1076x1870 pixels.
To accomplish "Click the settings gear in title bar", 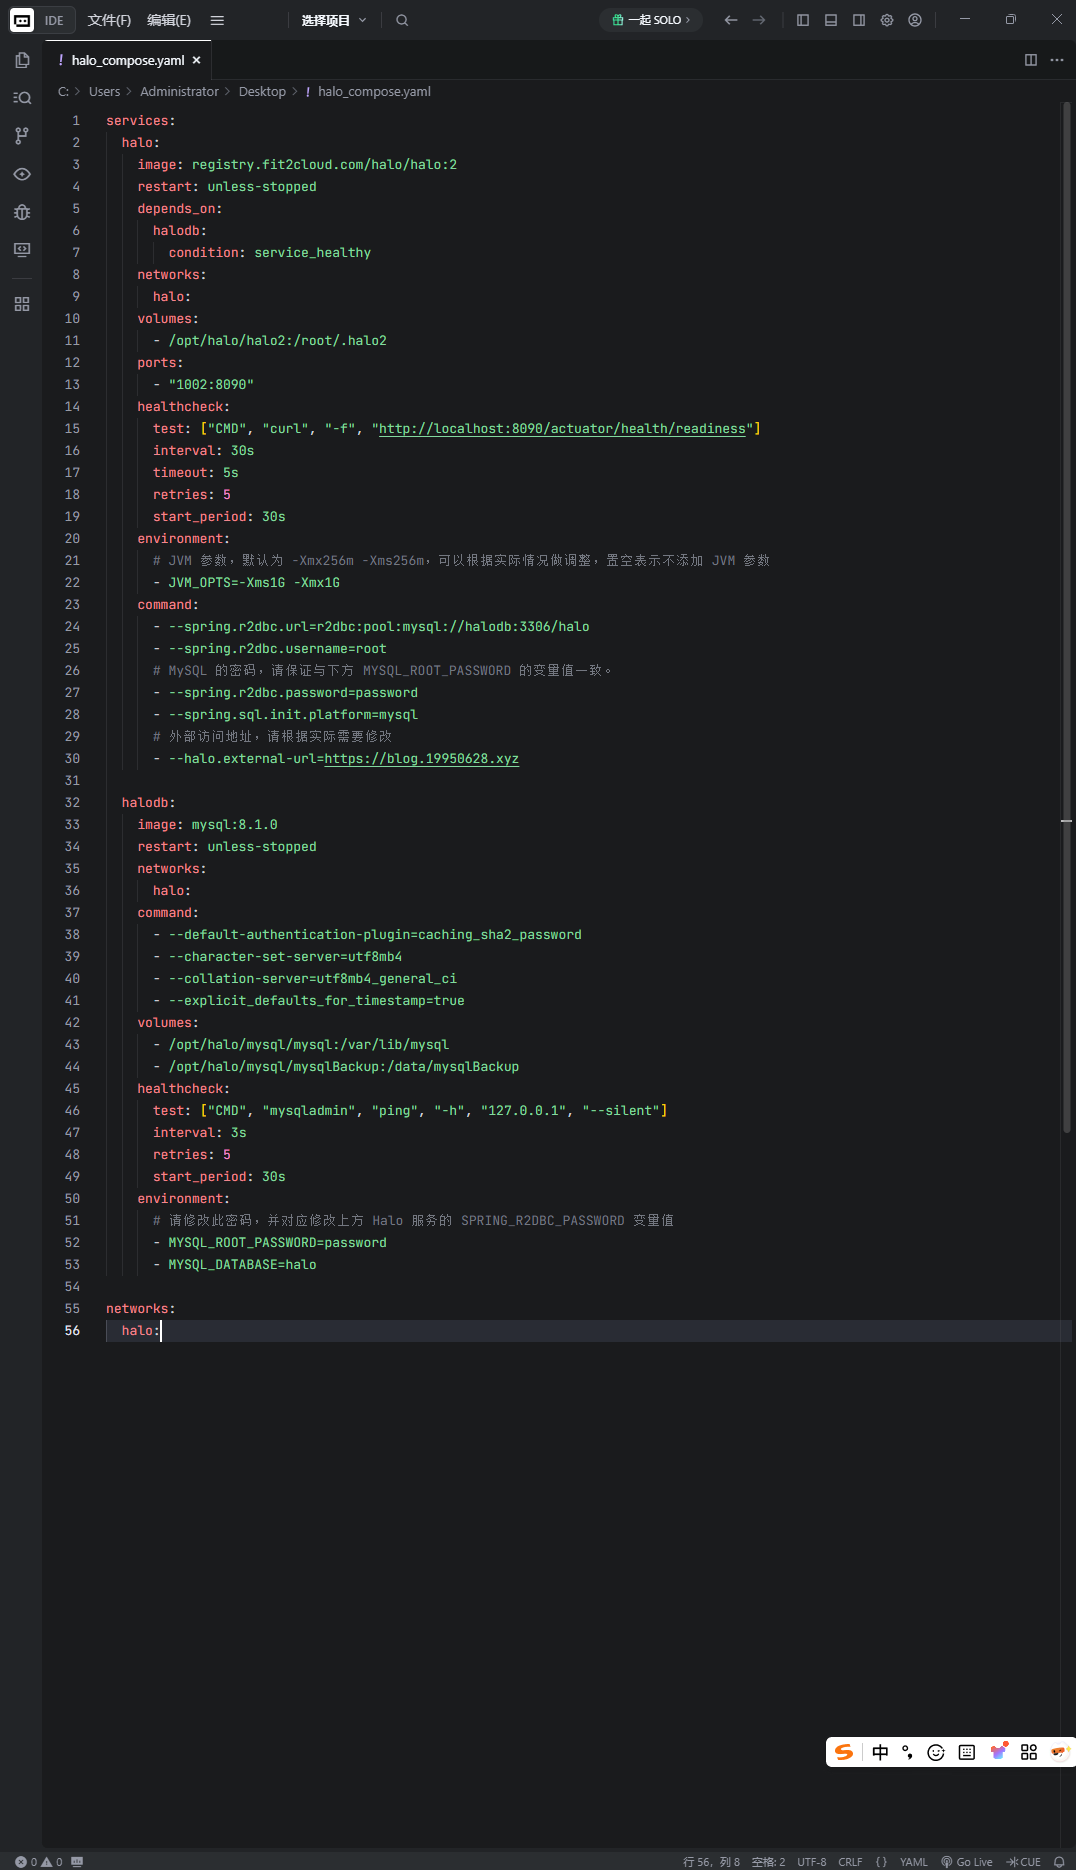I will pyautogui.click(x=886, y=20).
